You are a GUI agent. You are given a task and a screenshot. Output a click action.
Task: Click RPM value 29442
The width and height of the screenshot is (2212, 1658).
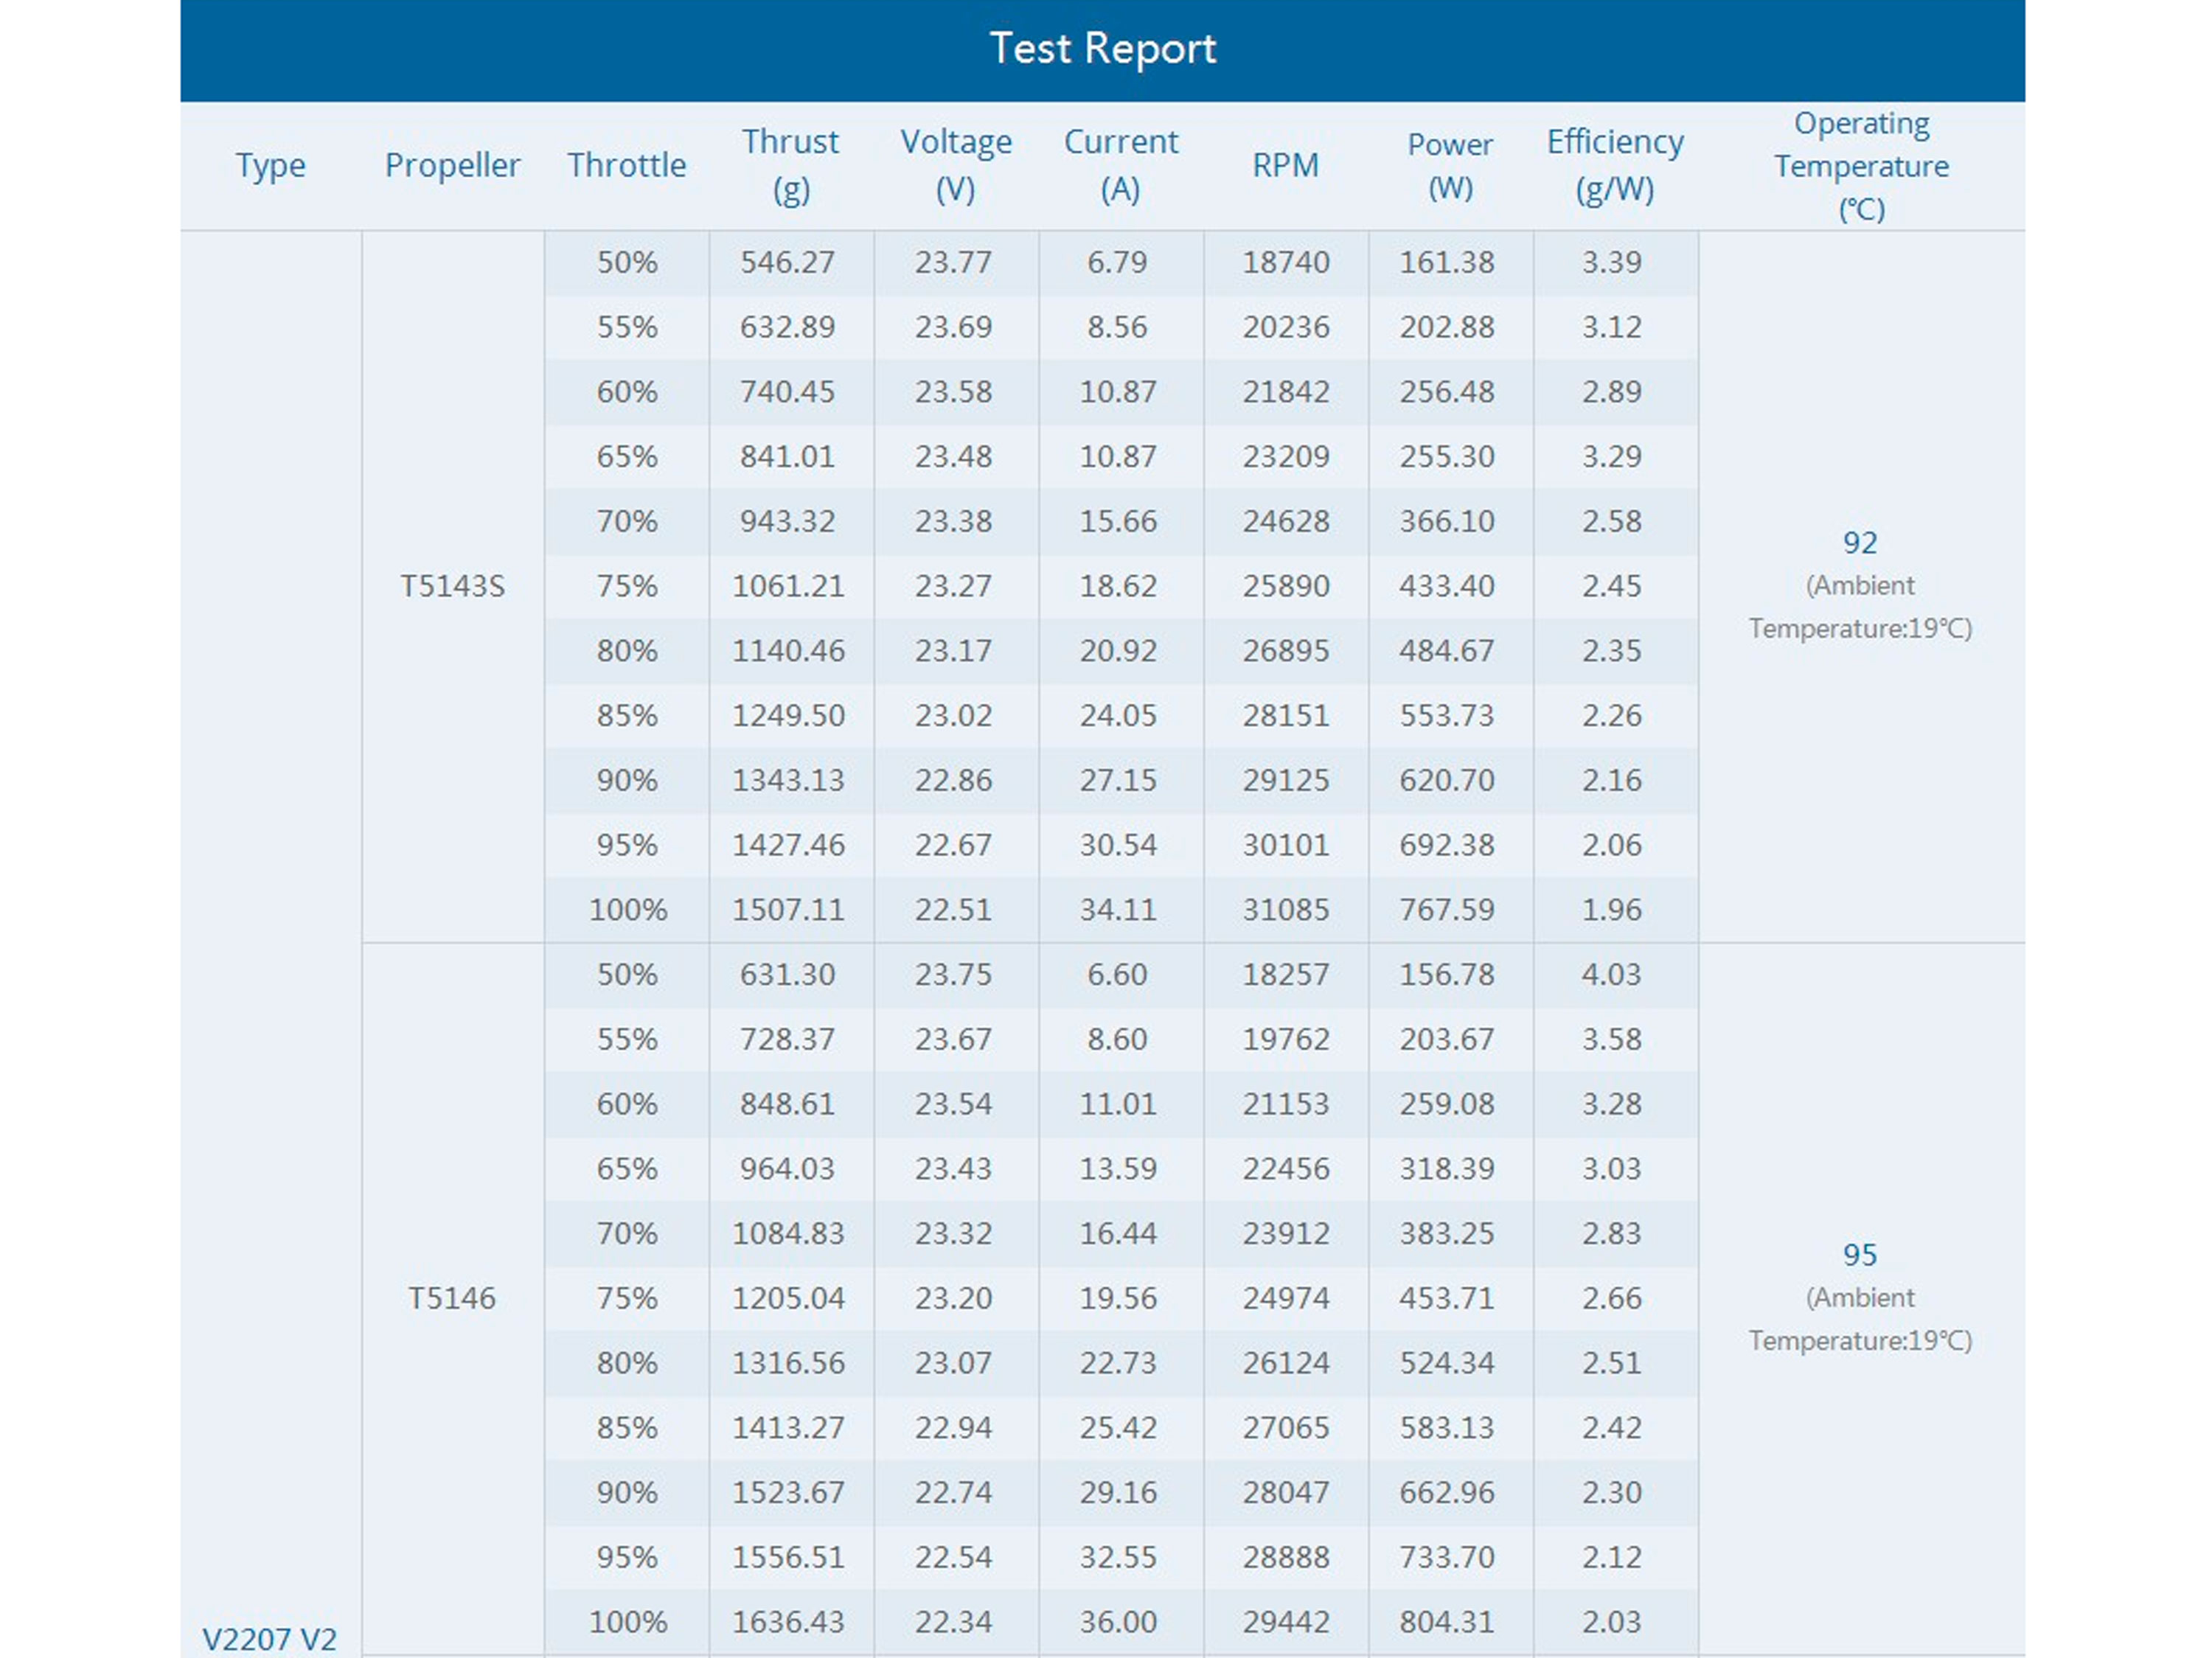(1286, 1622)
